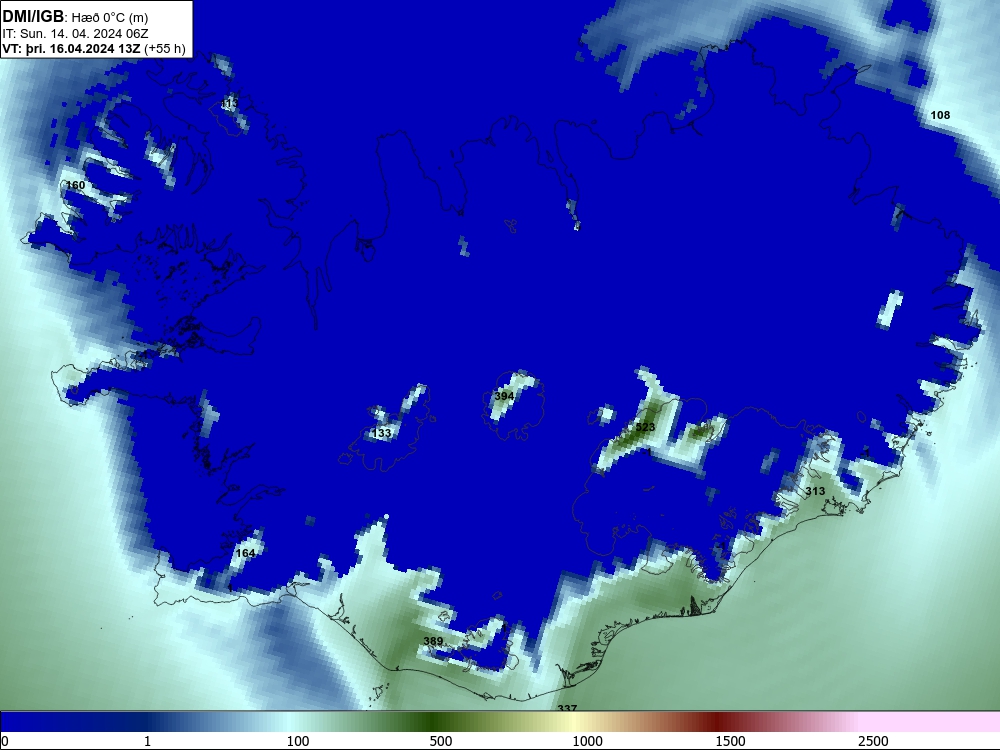Click the legend tick label 100

(x=298, y=741)
